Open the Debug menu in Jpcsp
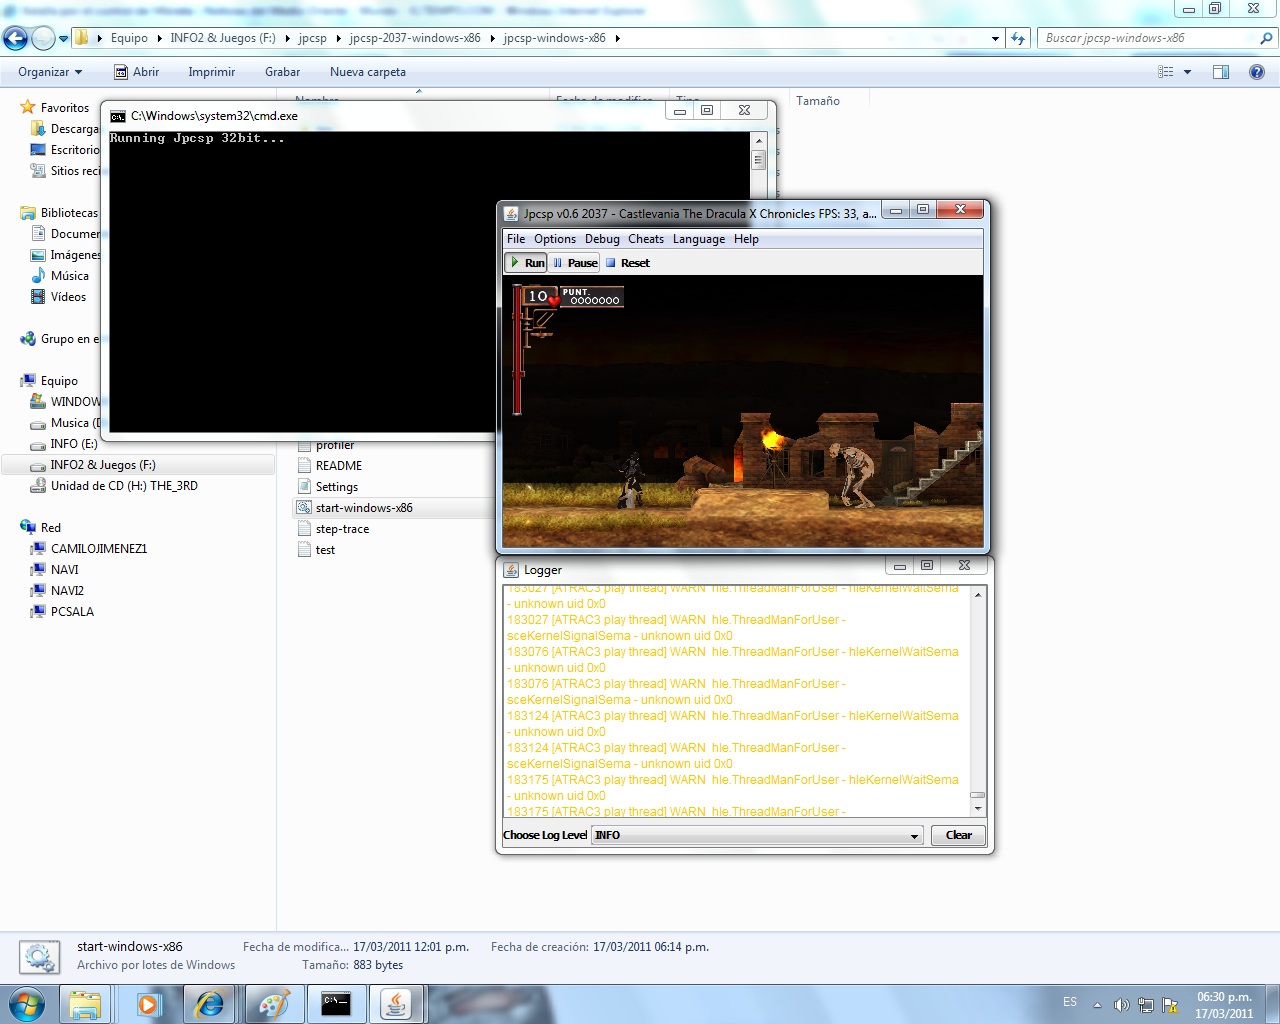 (602, 239)
